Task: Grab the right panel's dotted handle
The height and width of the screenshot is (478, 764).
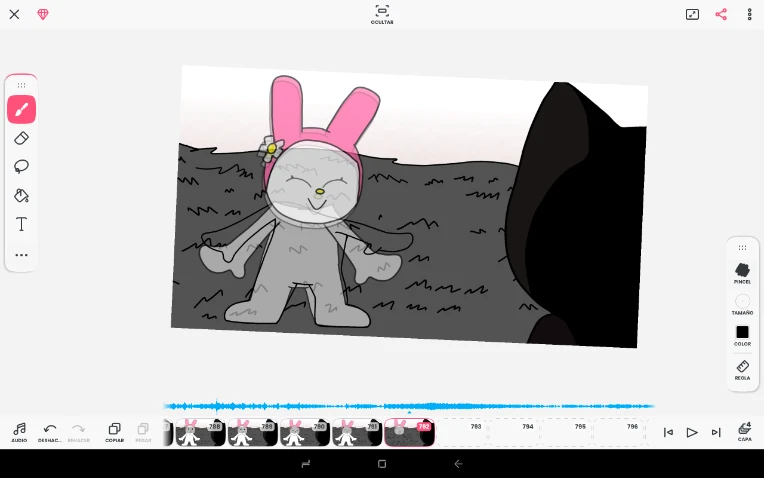Action: tap(742, 248)
